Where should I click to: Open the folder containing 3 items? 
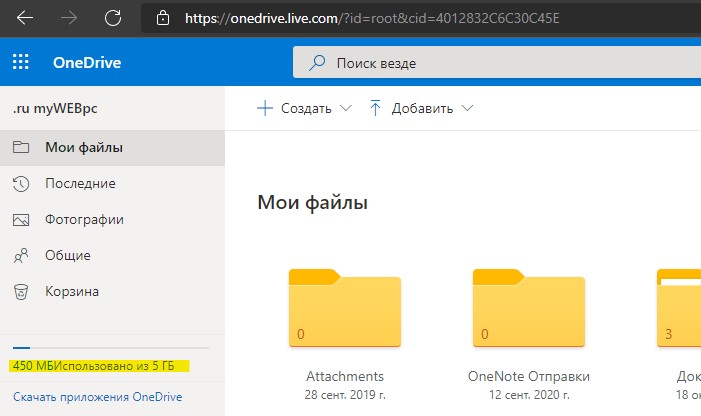click(x=679, y=308)
